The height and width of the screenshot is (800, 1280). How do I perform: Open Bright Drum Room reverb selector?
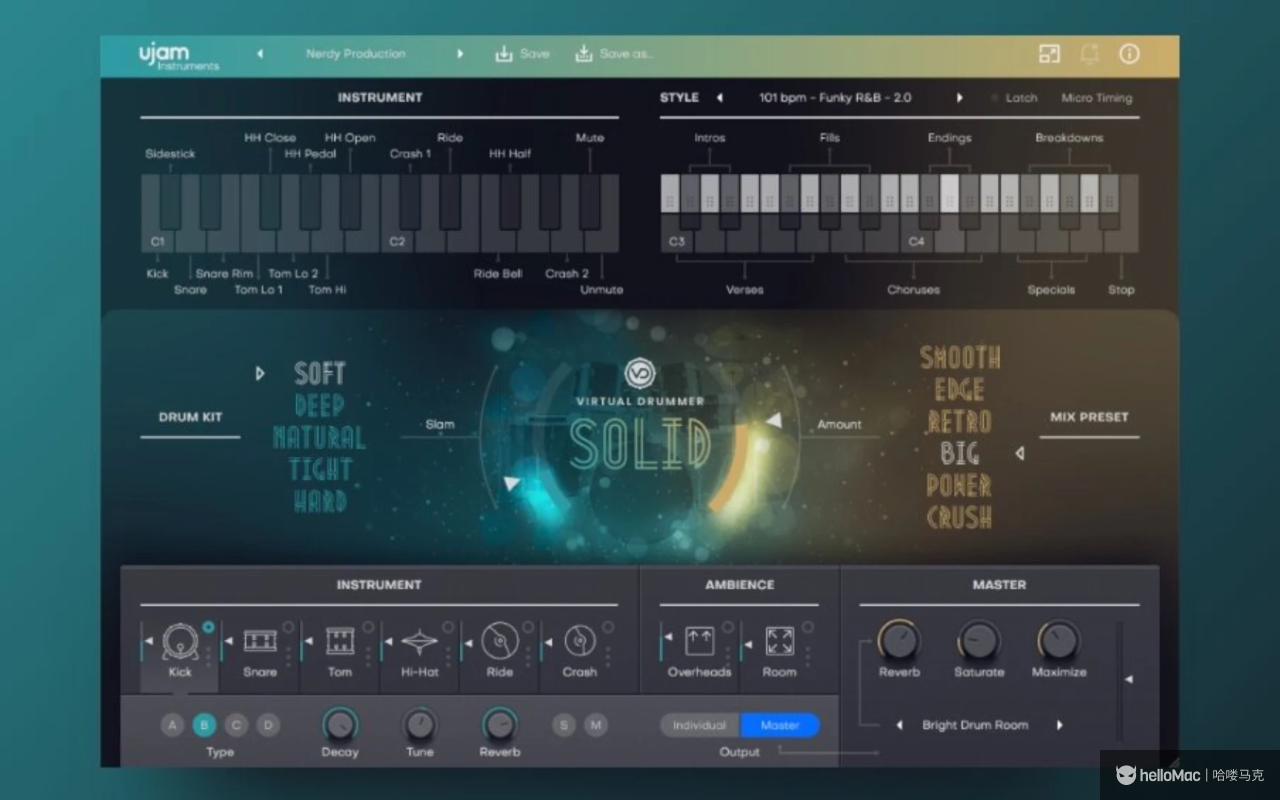[975, 725]
